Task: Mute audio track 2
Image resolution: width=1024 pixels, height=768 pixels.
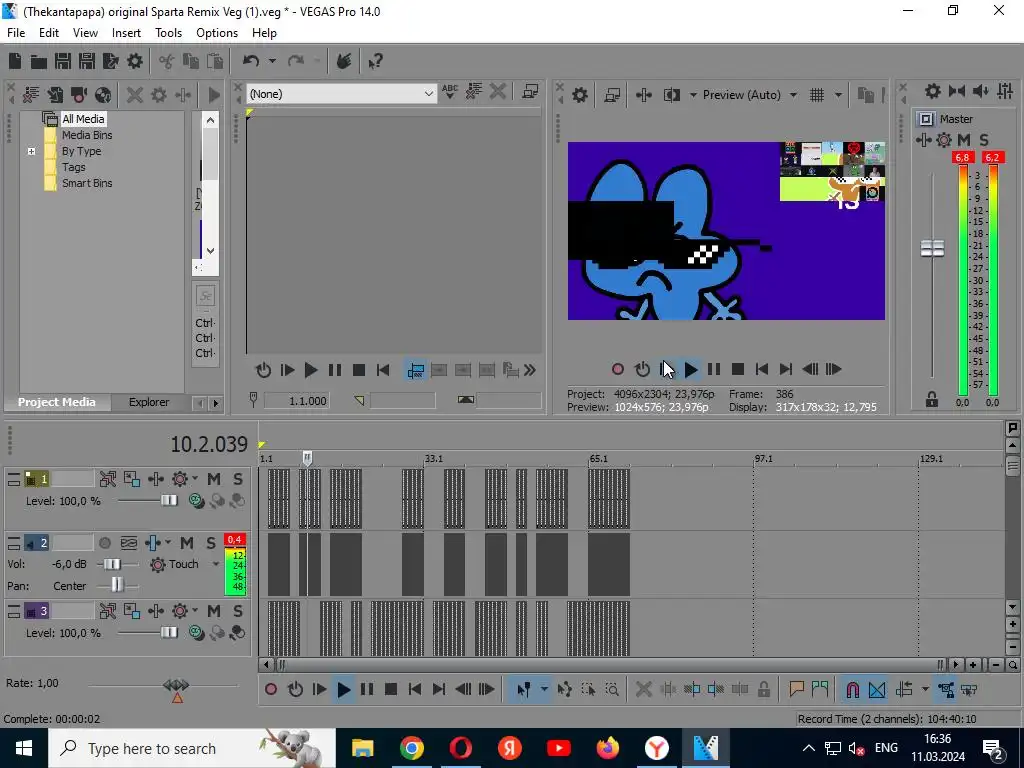Action: click(187, 543)
